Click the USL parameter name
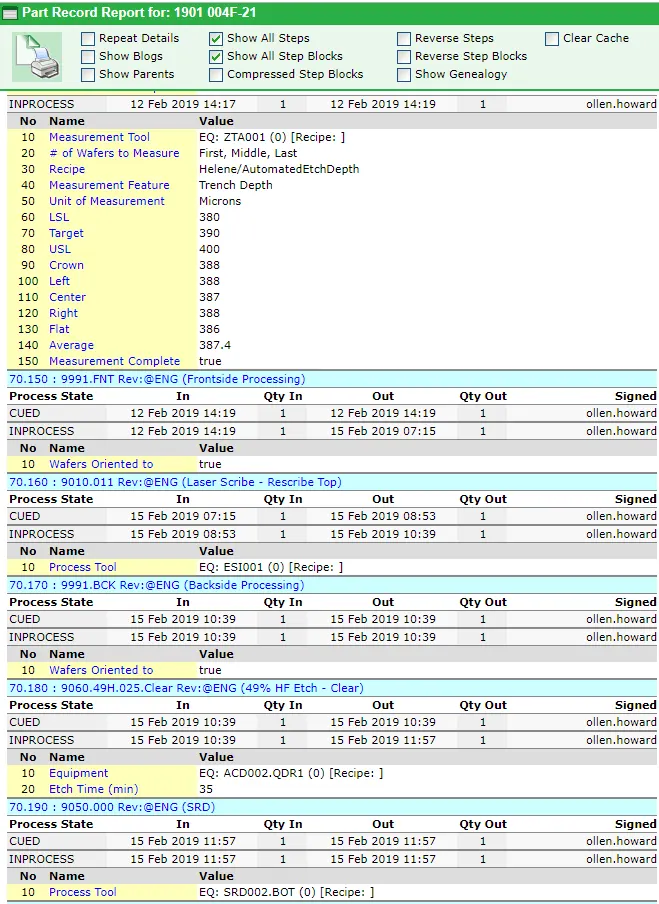Image resolution: width=659 pixels, height=904 pixels. tap(60, 249)
